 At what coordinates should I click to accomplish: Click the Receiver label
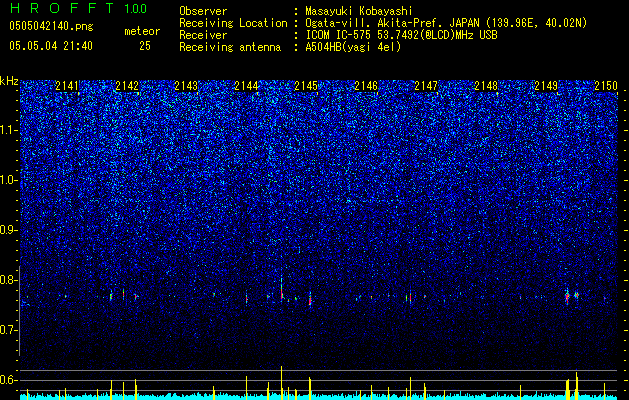(203, 35)
